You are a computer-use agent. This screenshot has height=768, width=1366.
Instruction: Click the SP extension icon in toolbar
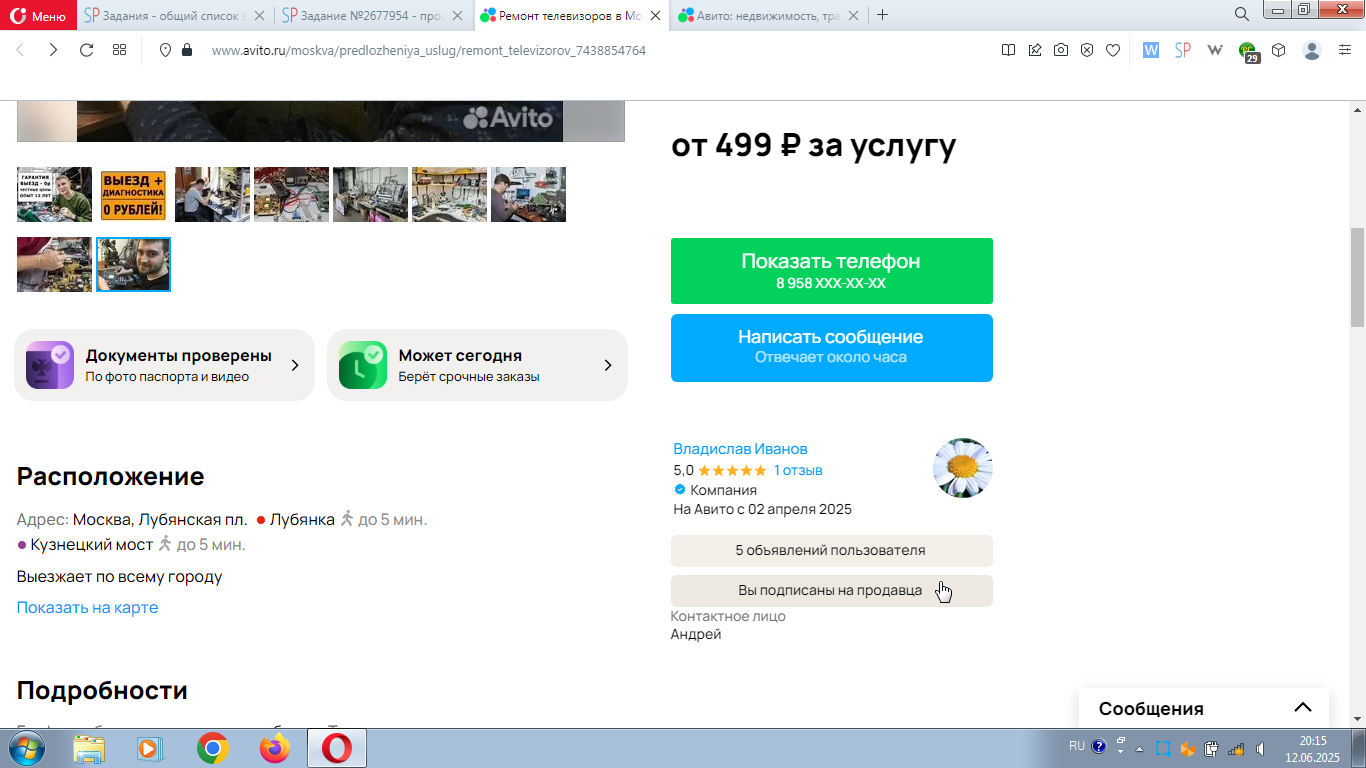point(1183,50)
